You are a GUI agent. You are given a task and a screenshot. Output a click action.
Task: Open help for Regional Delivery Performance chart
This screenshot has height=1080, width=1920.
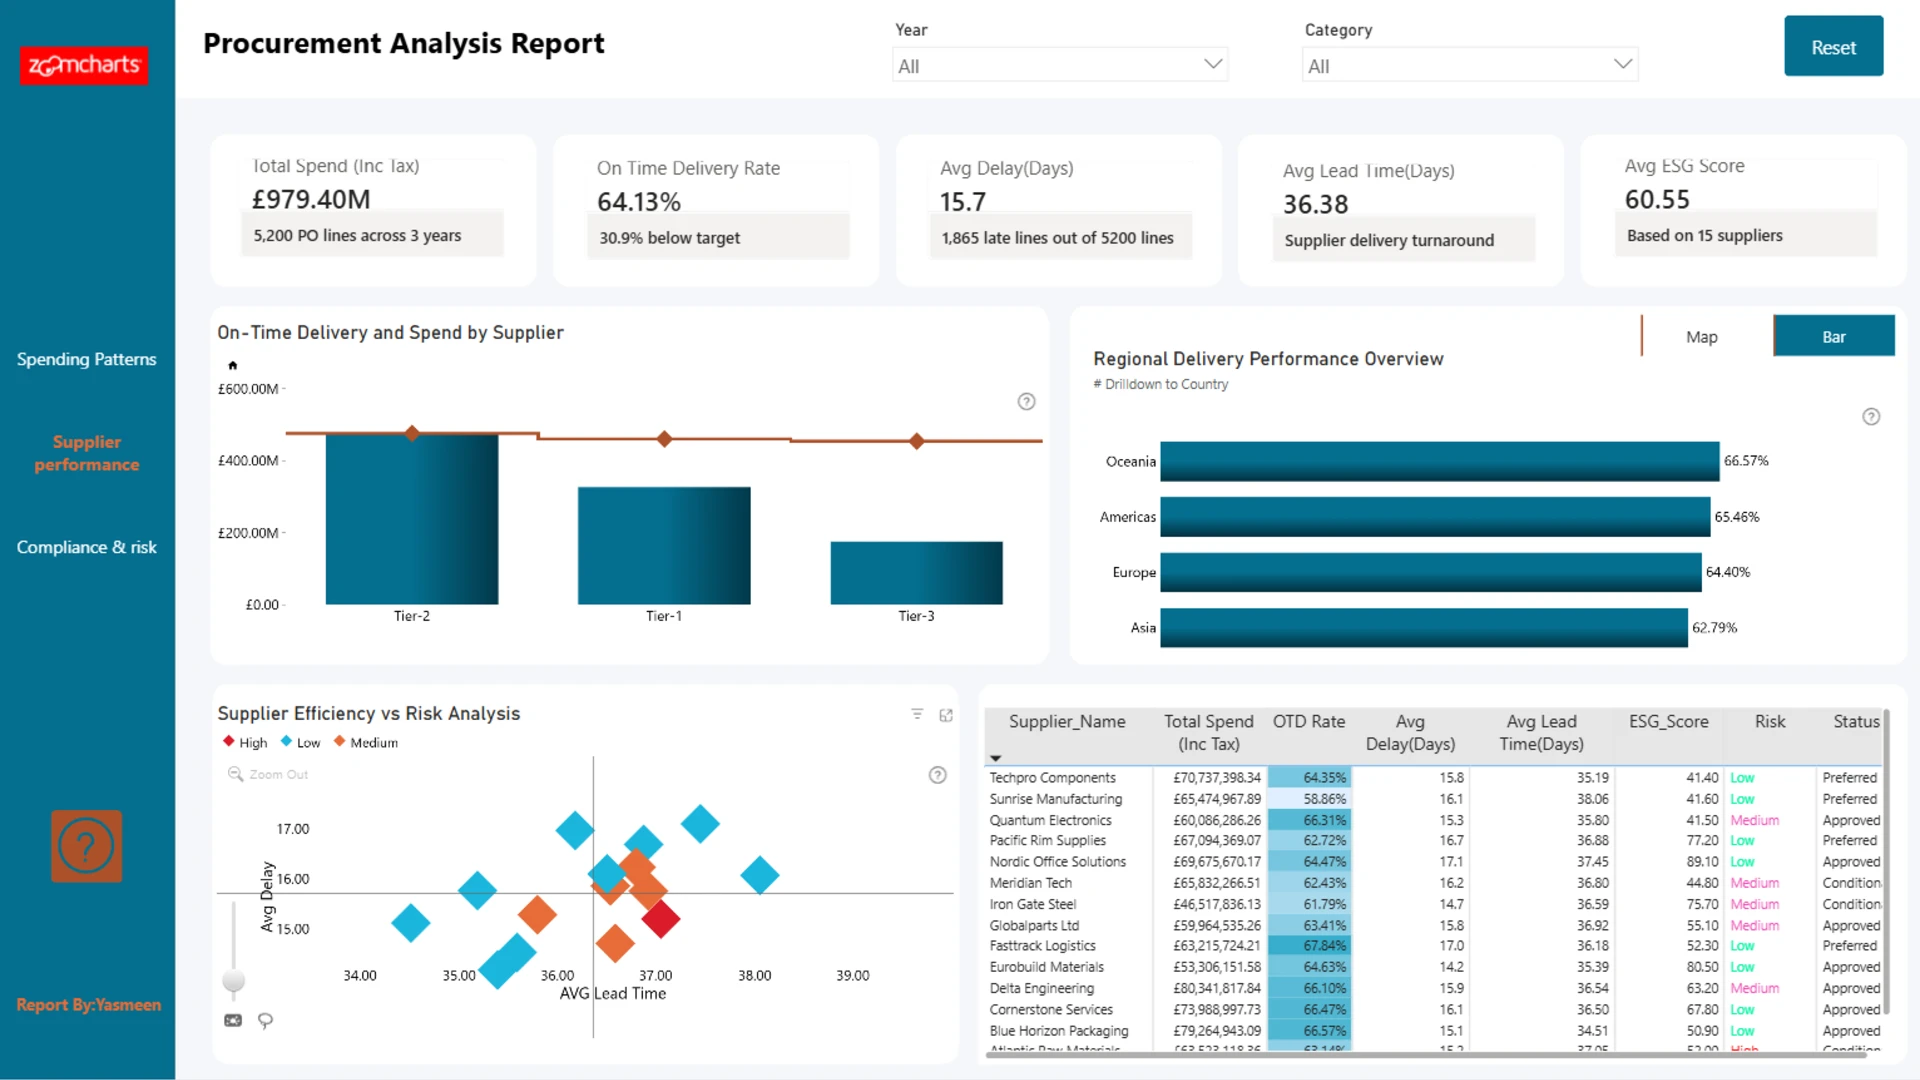[x=1871, y=417]
